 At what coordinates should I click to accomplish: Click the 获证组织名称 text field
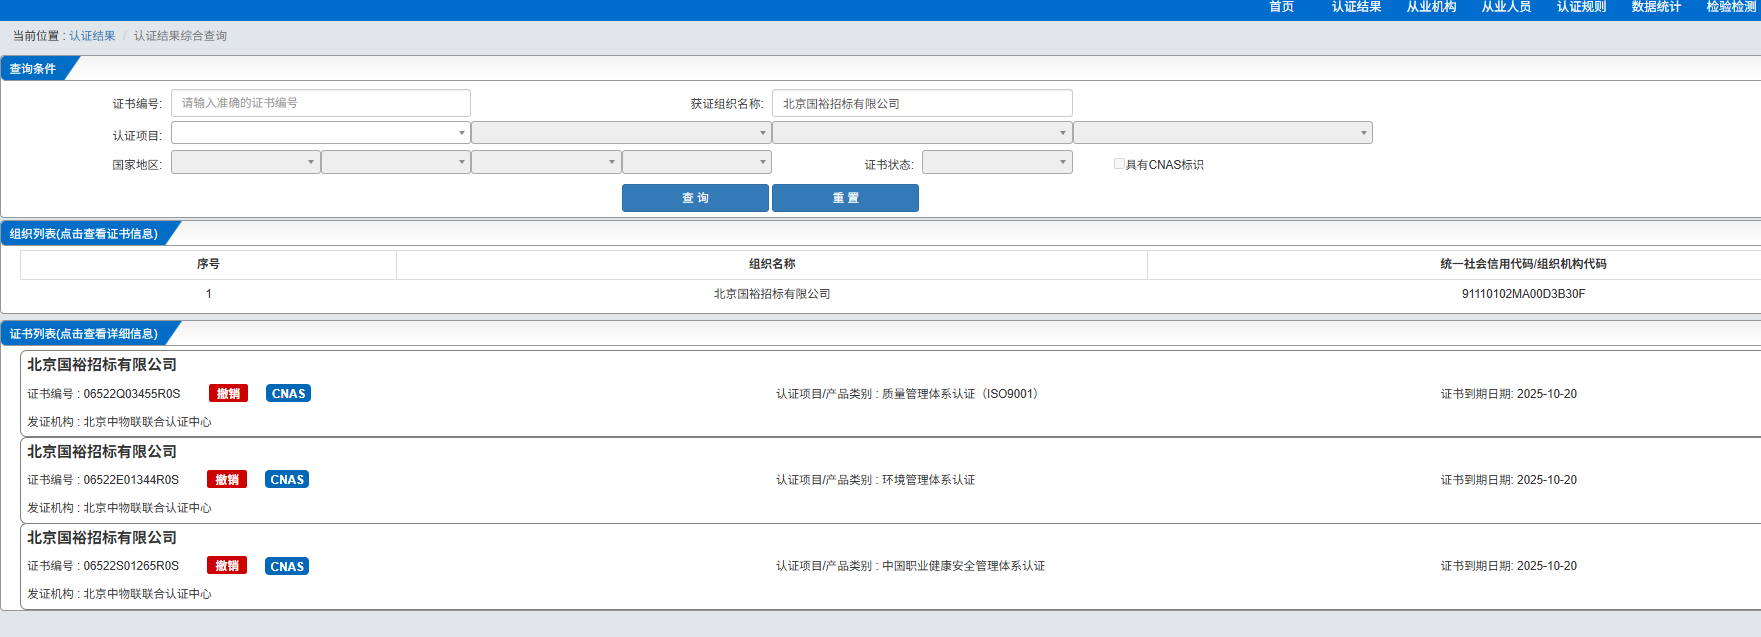pos(921,104)
